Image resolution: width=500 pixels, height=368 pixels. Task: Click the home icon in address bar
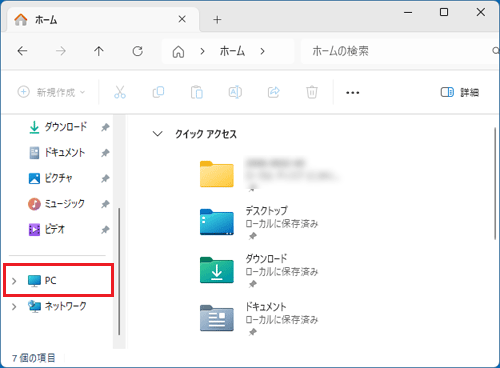click(178, 52)
